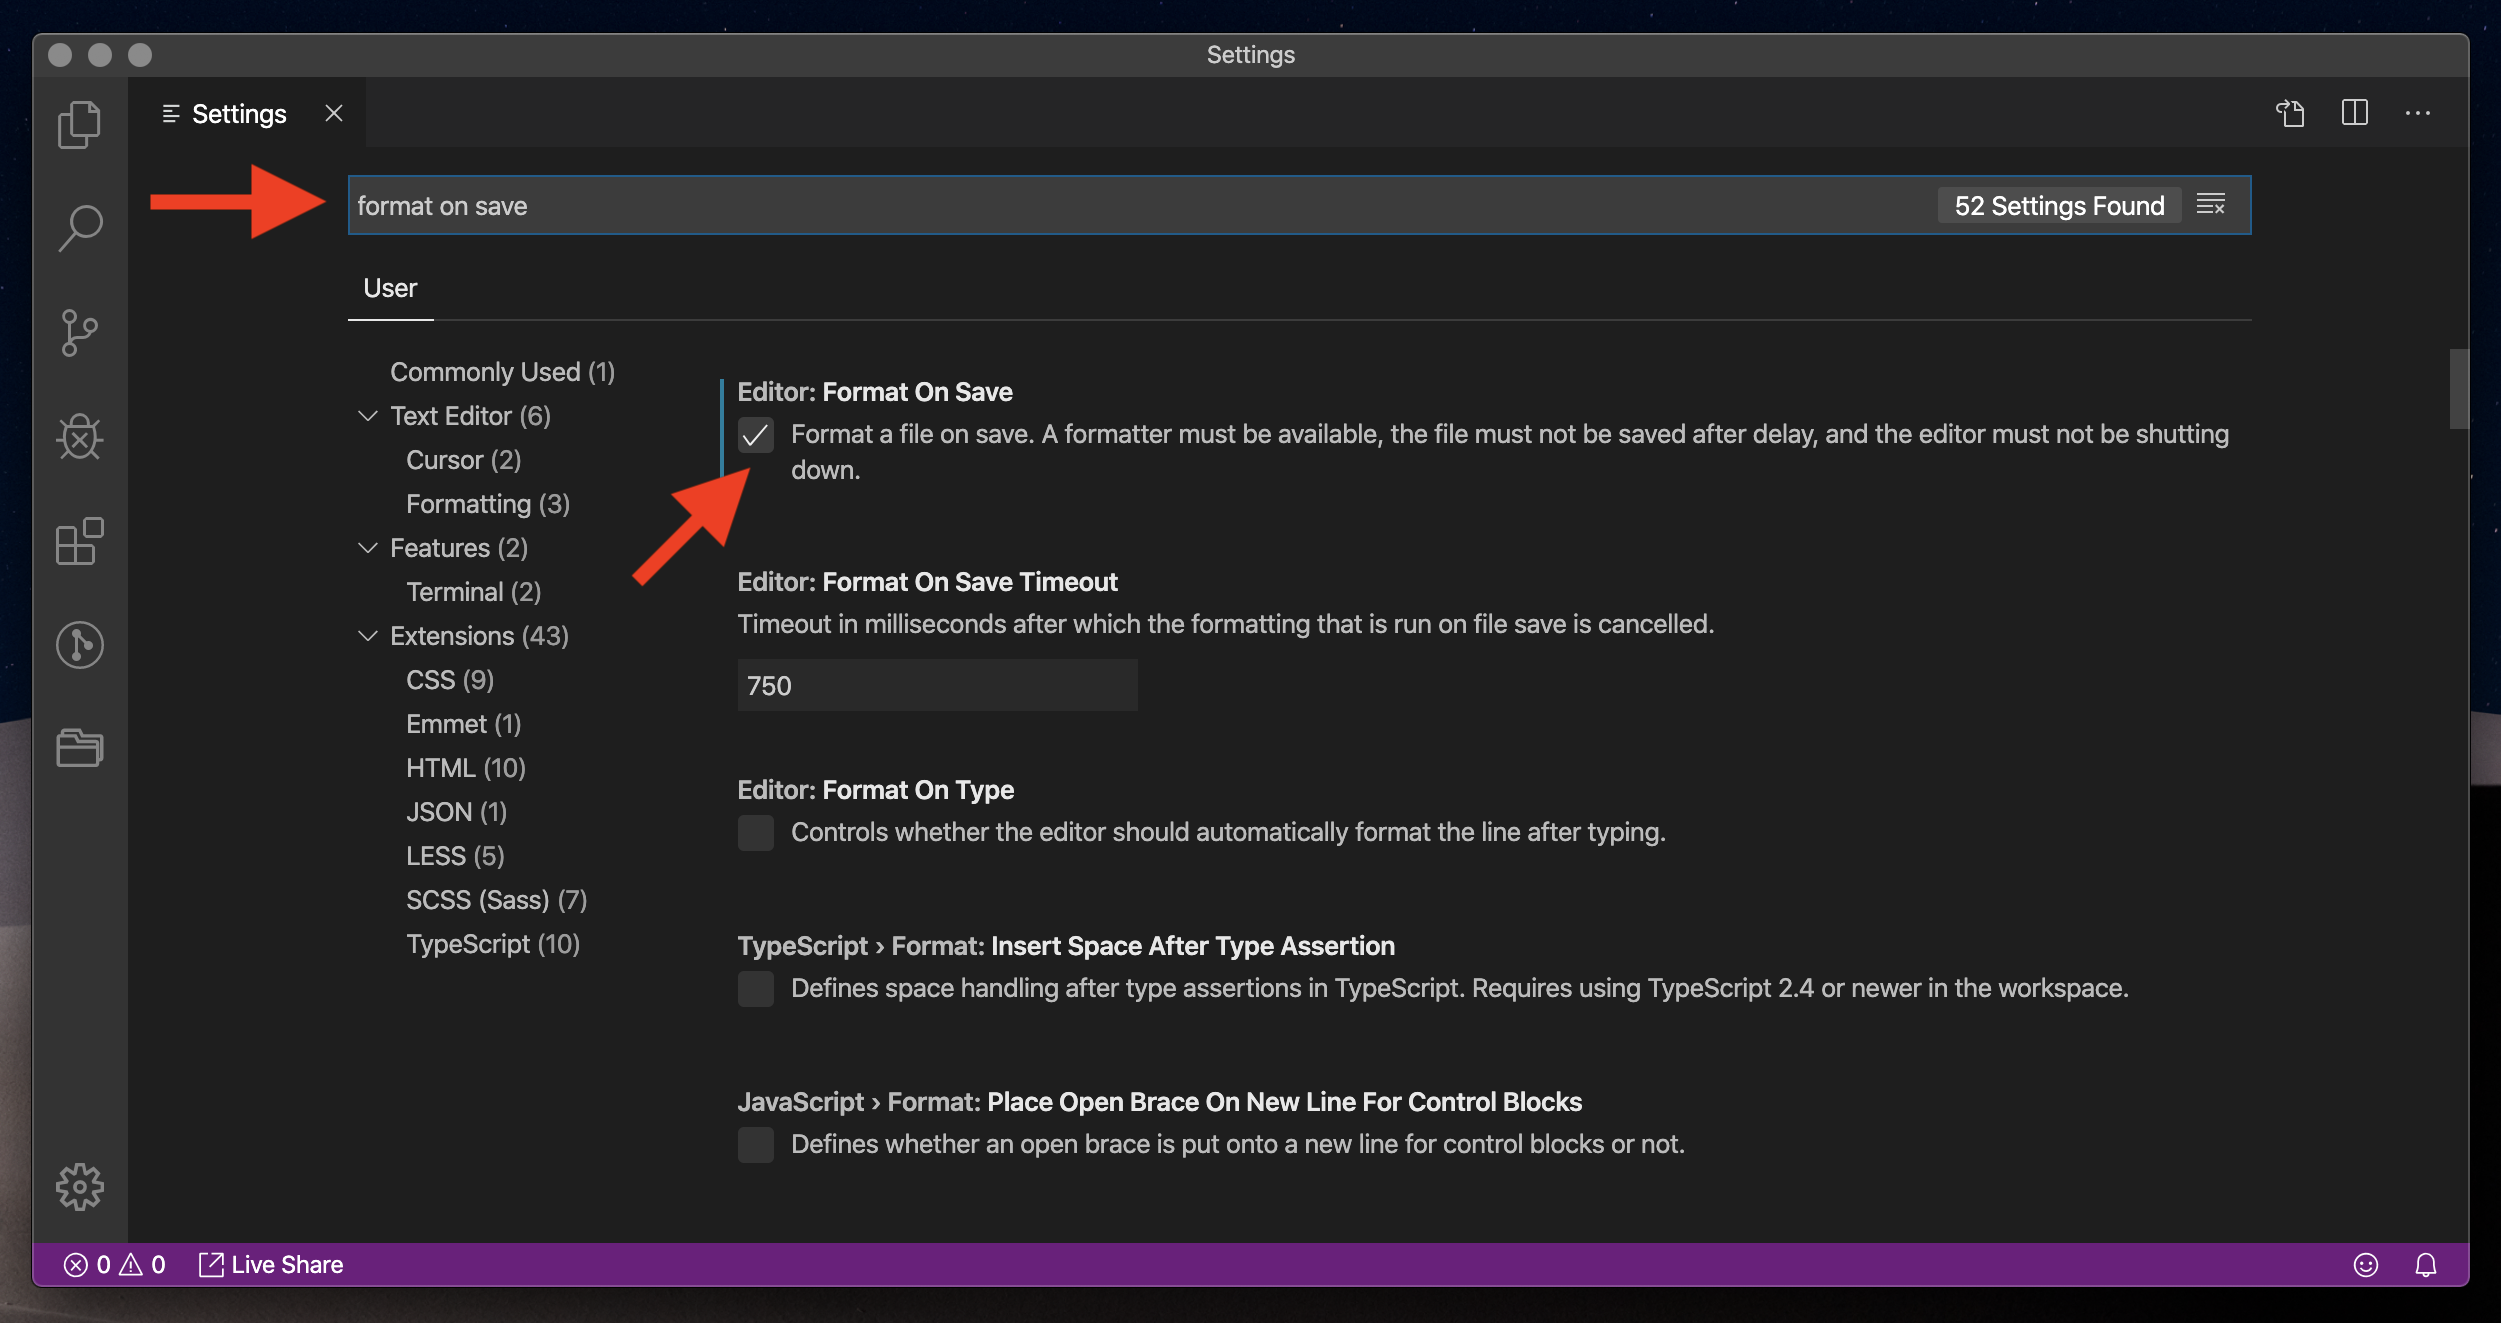Collapse the Features tree group
This screenshot has height=1323, width=2501.
point(368,548)
